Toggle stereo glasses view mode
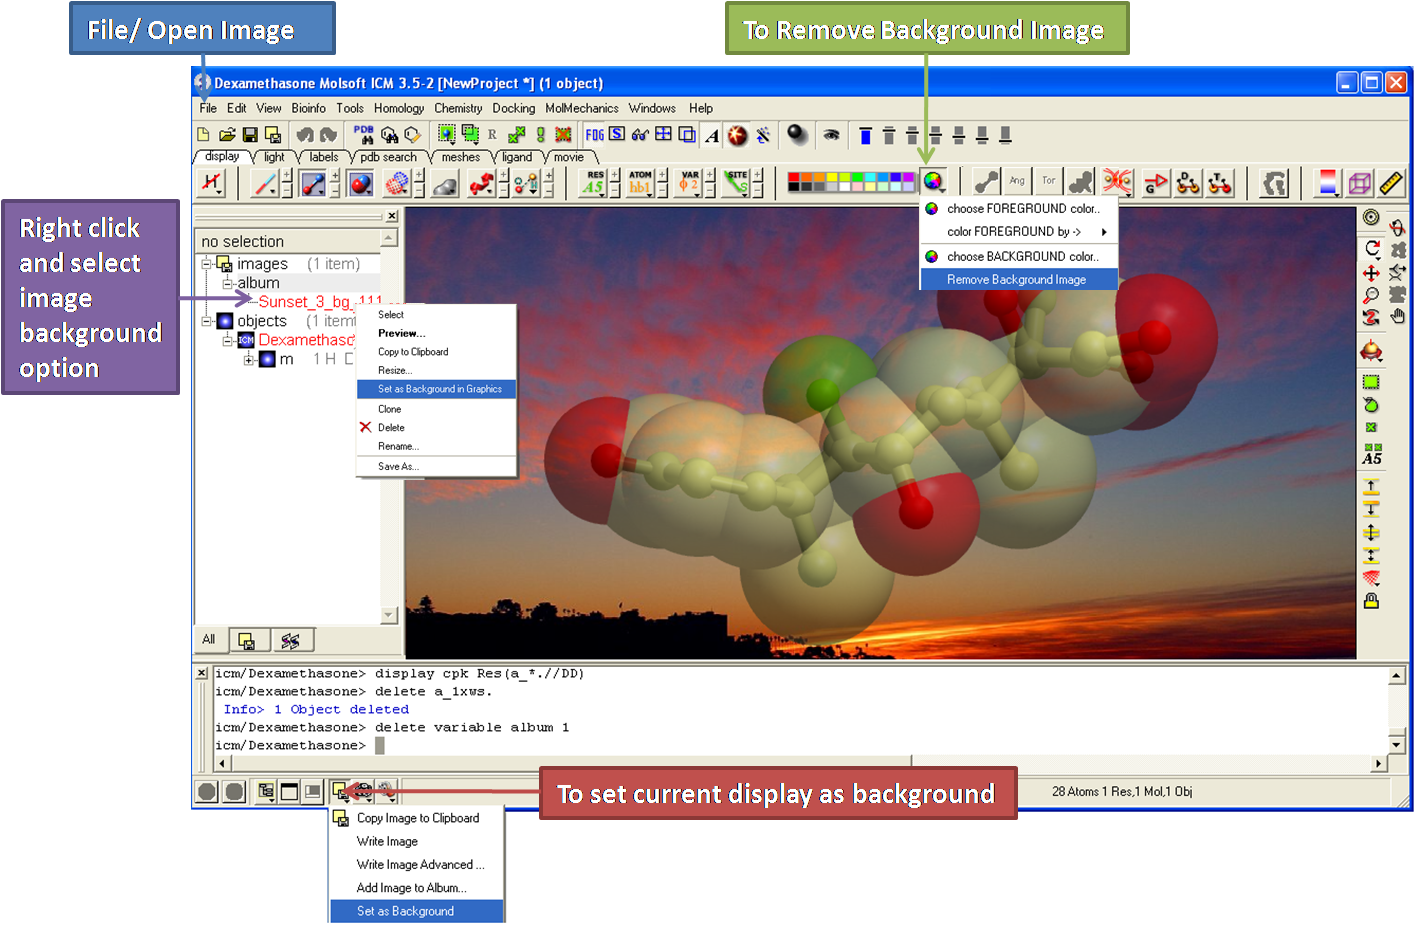 click(x=640, y=135)
